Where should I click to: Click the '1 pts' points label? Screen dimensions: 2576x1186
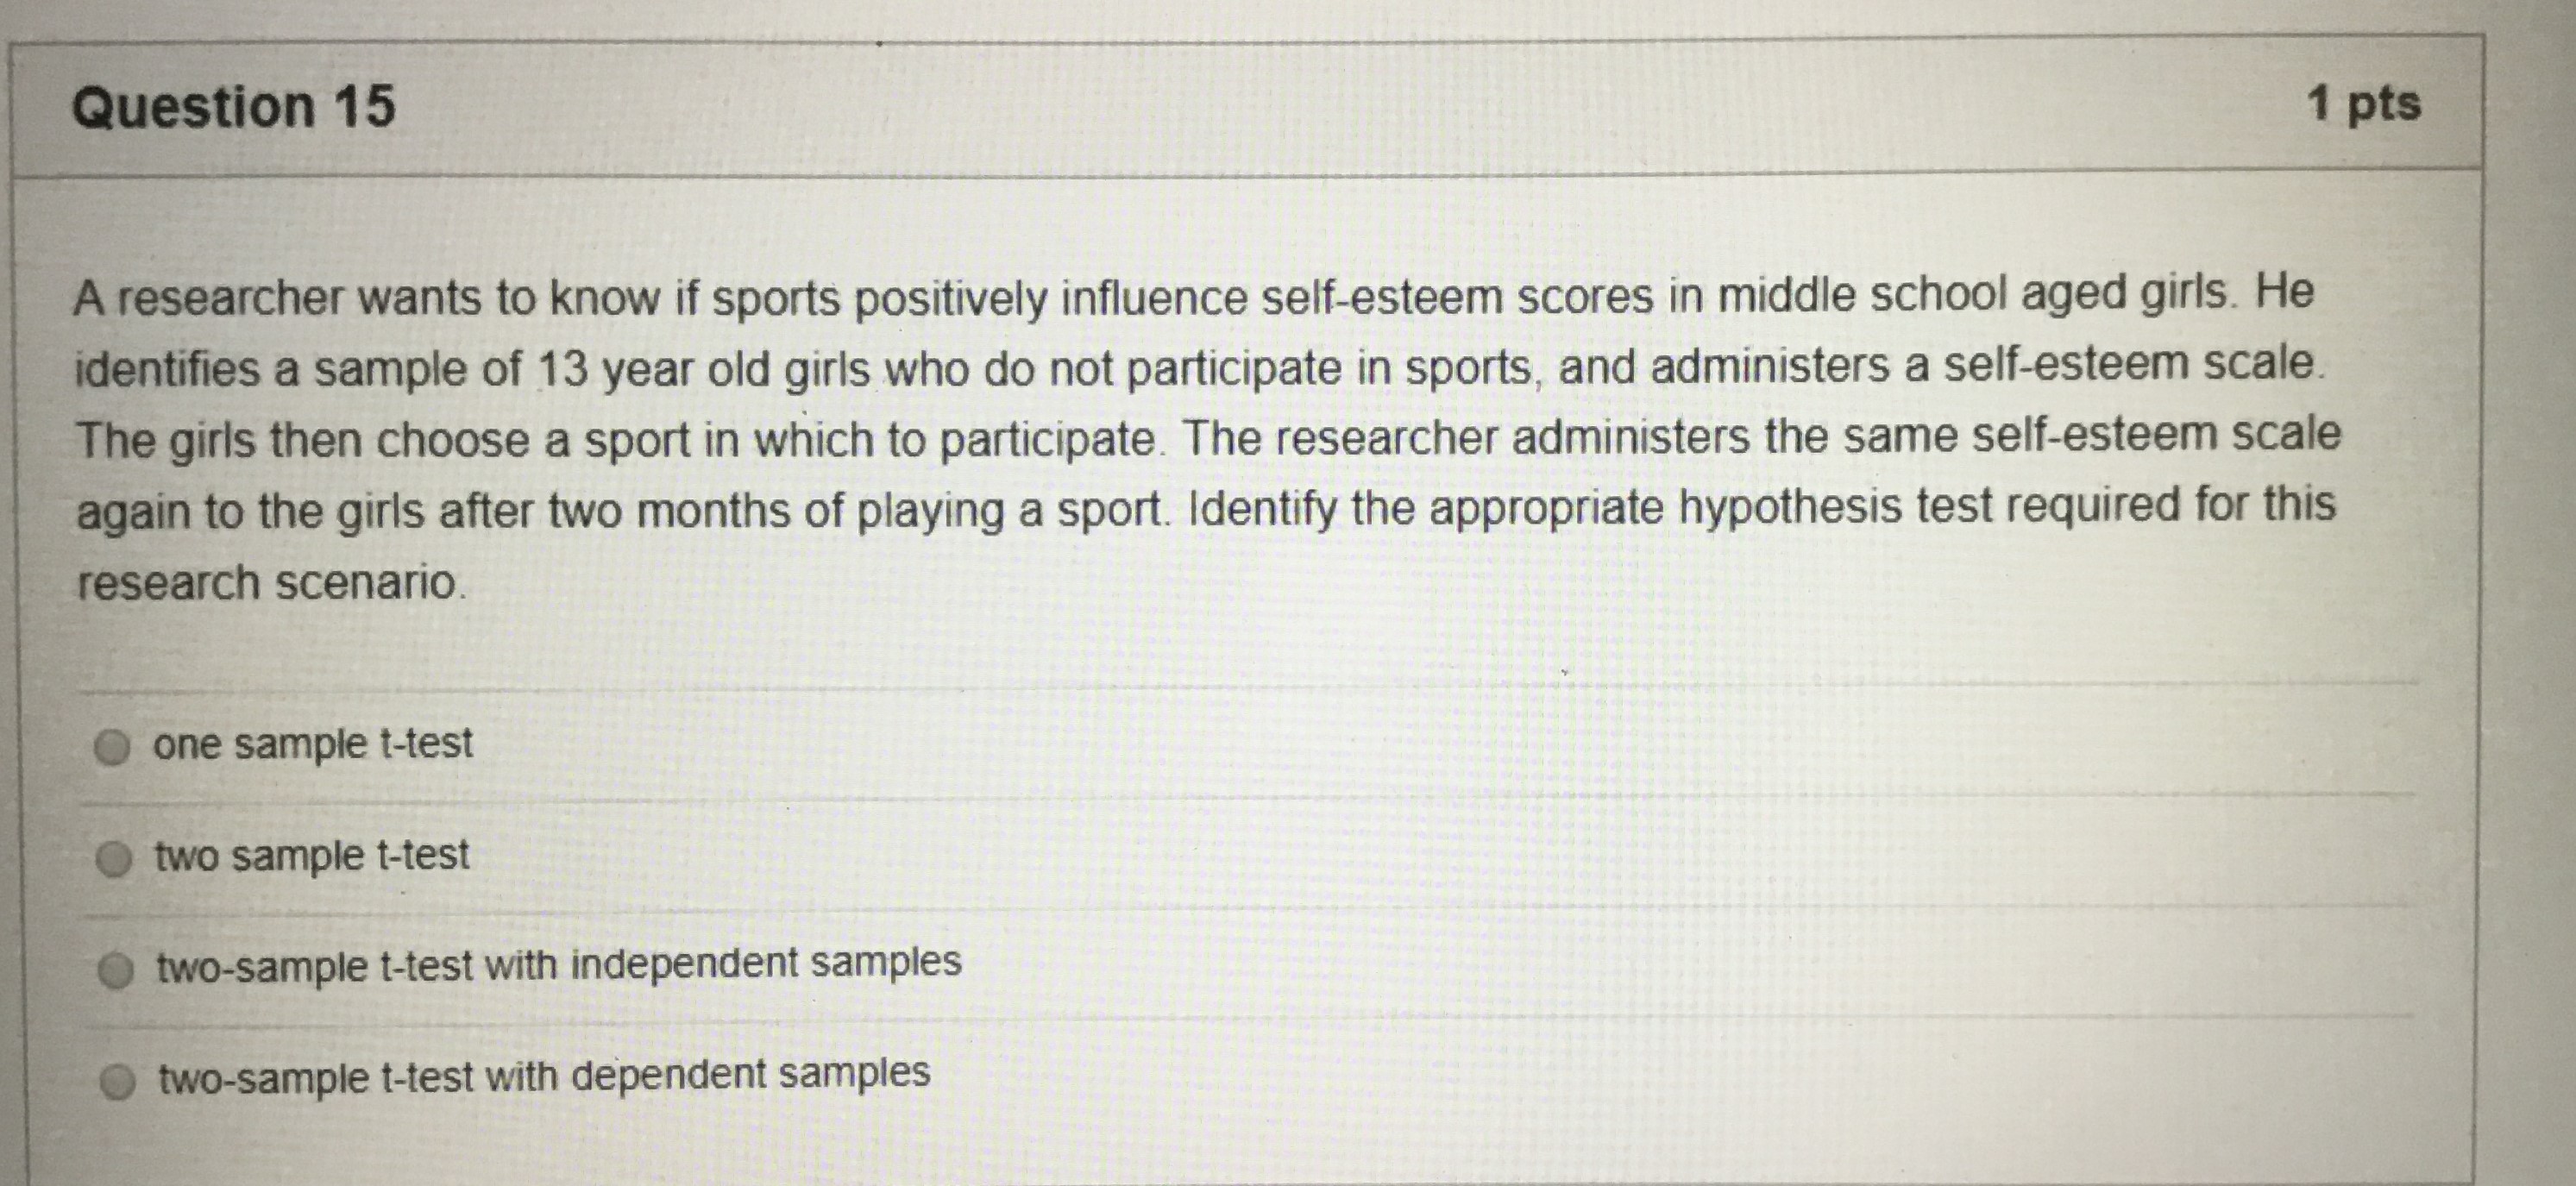pos(2364,103)
